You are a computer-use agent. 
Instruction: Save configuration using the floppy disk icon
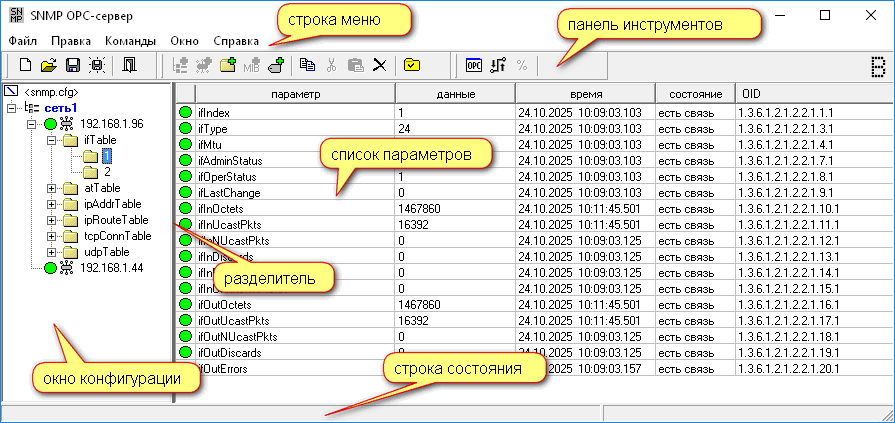pos(72,66)
